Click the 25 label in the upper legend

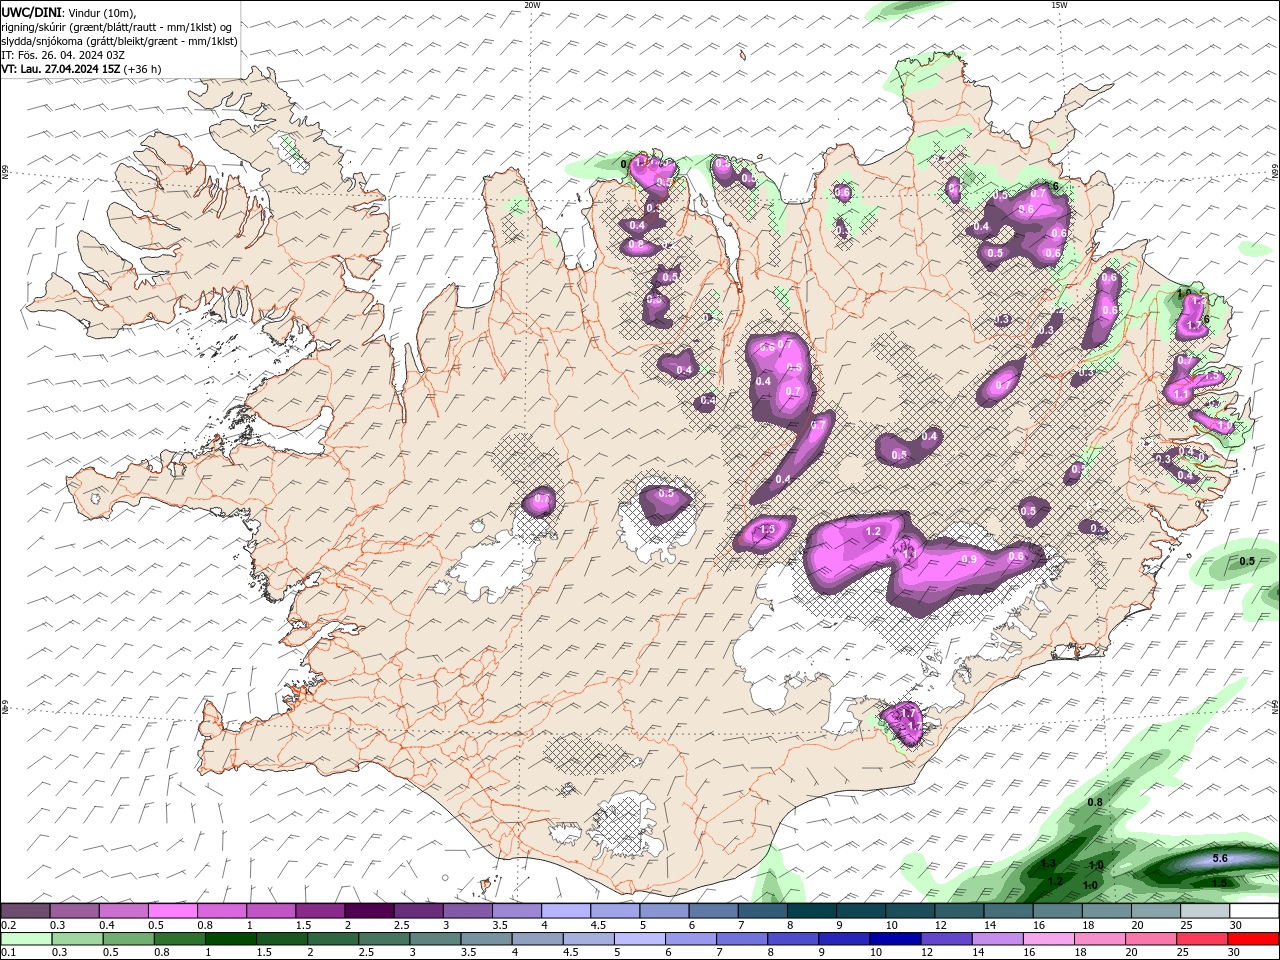pyautogui.click(x=1187, y=925)
